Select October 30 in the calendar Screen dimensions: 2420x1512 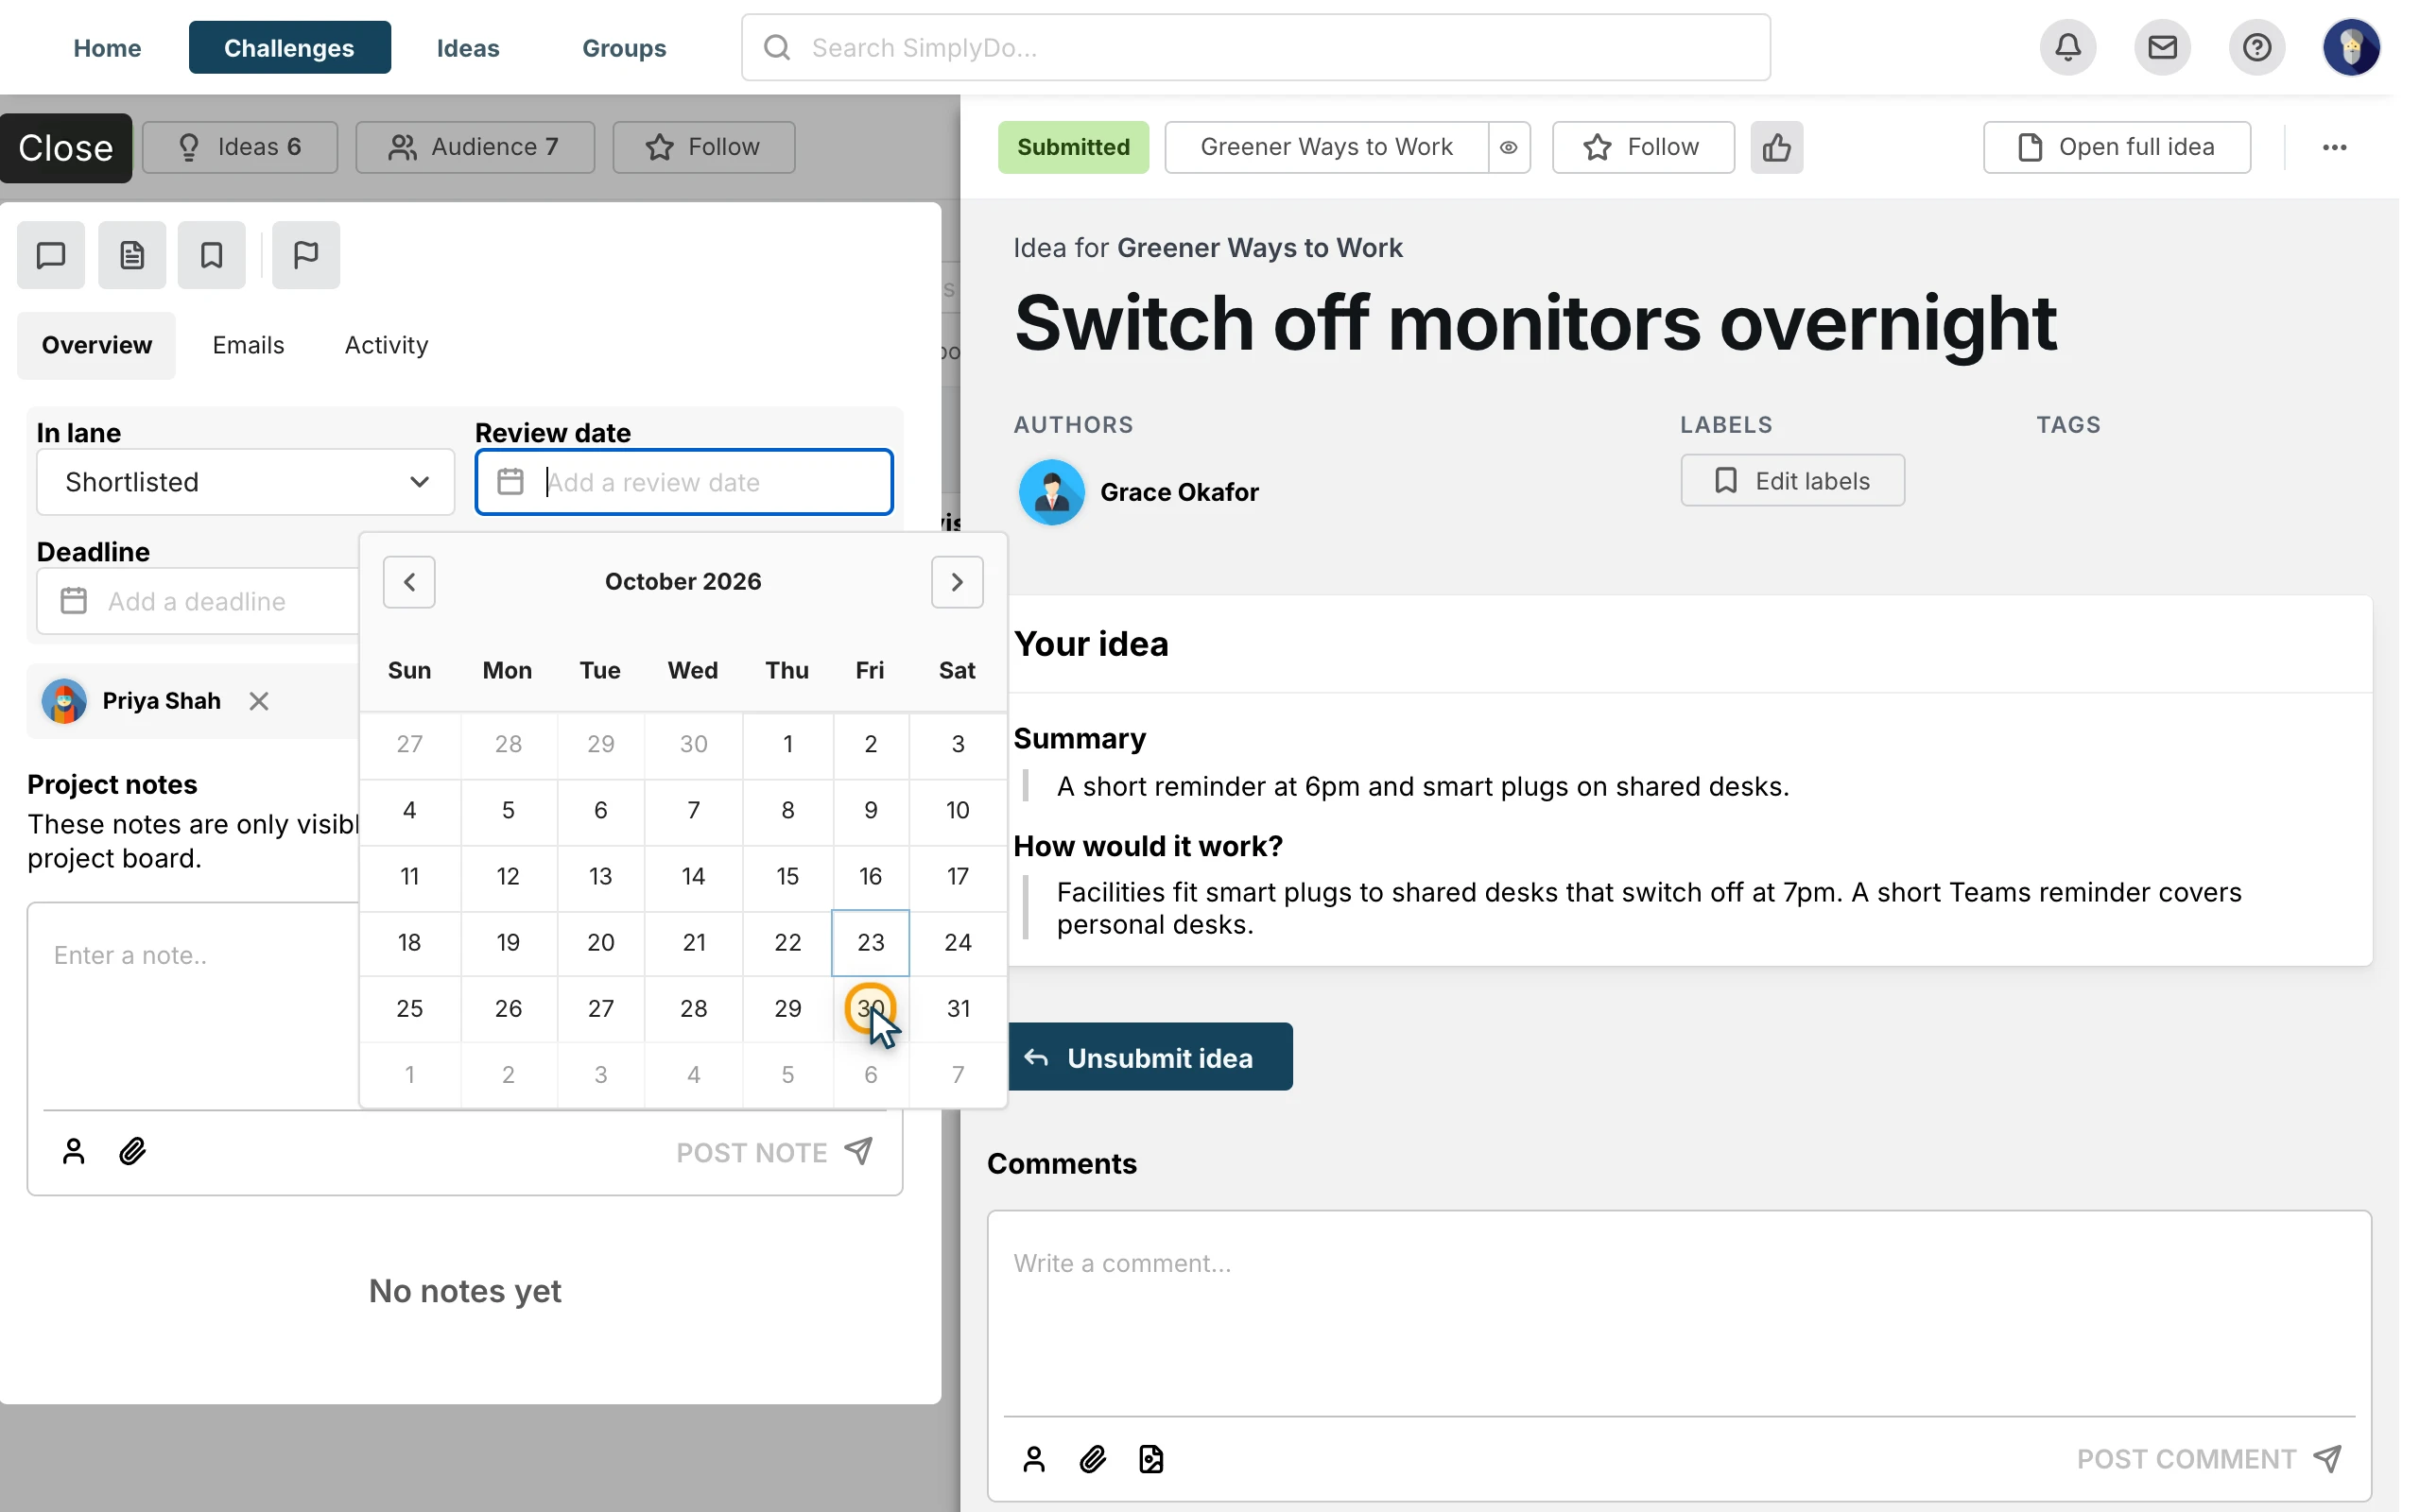click(870, 1008)
